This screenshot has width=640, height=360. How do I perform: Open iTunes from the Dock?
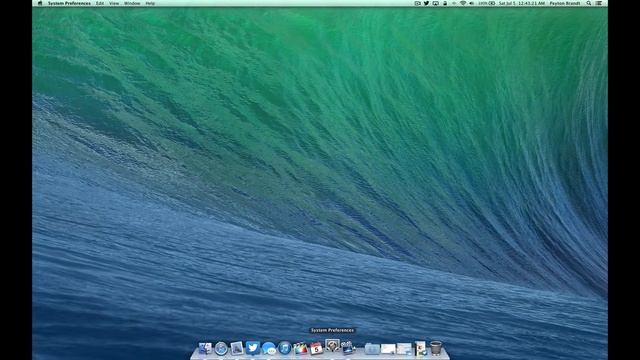[x=284, y=348]
